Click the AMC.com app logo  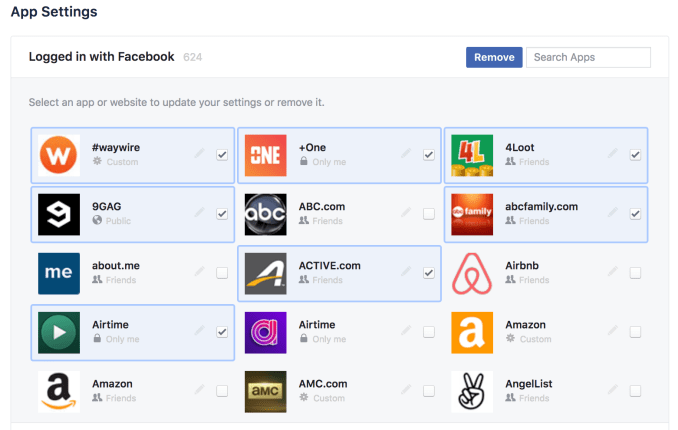(x=265, y=391)
